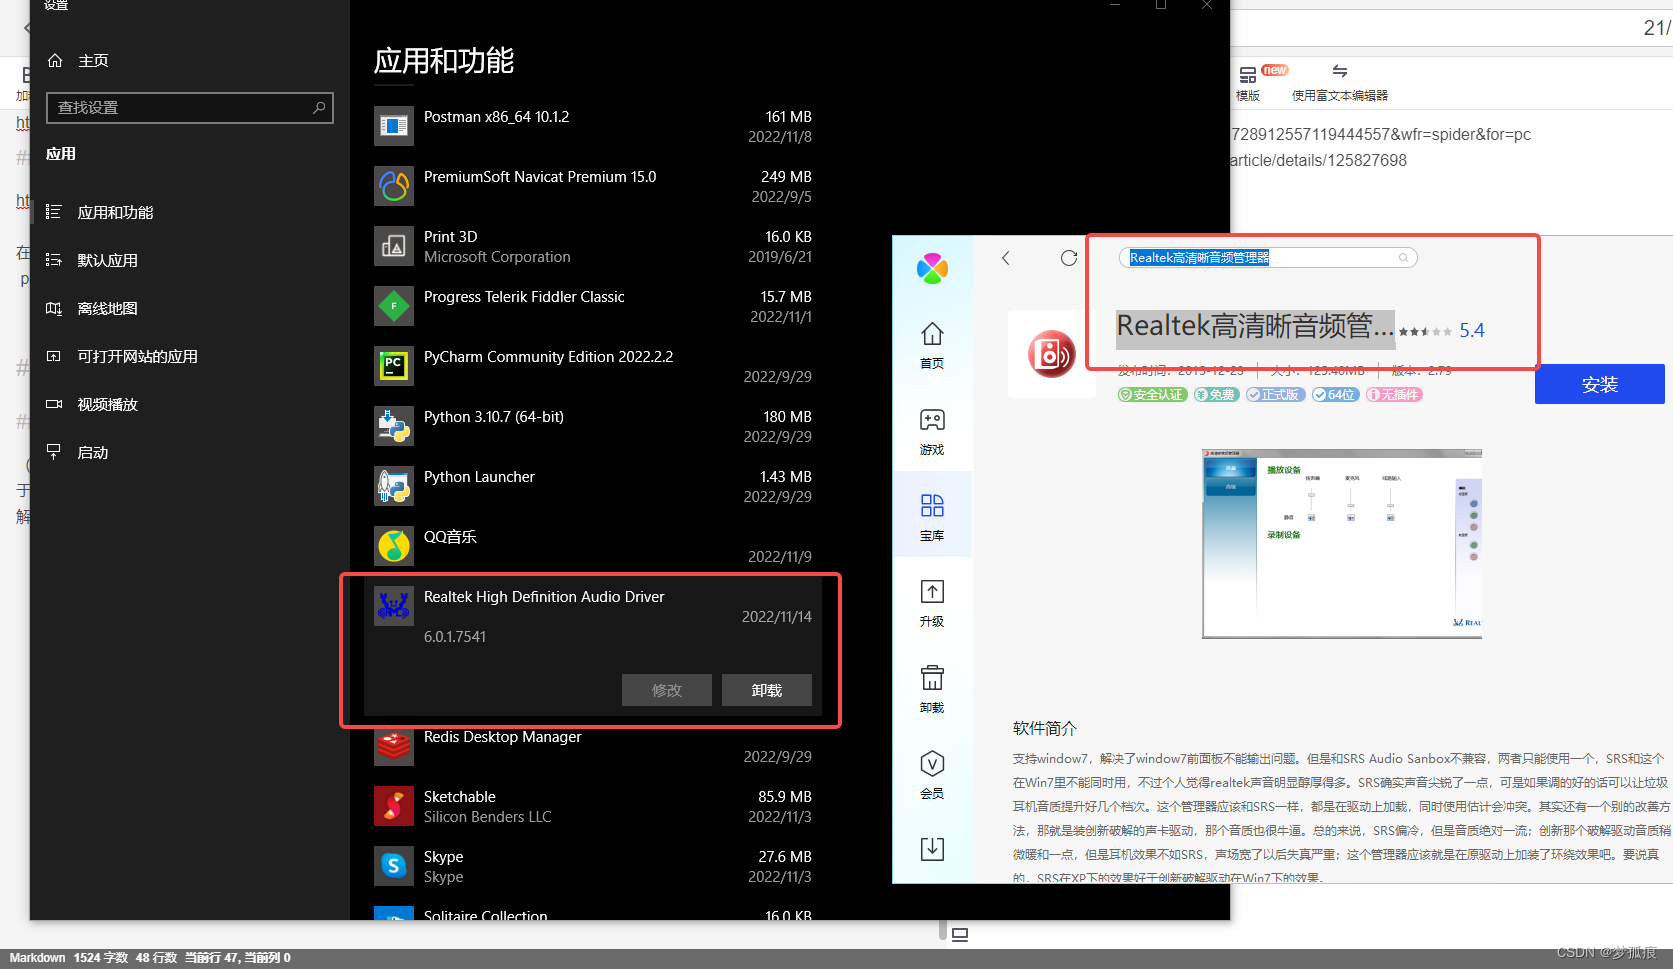The width and height of the screenshot is (1673, 969).
Task: Click the safety certified green badge
Action: tap(1152, 395)
